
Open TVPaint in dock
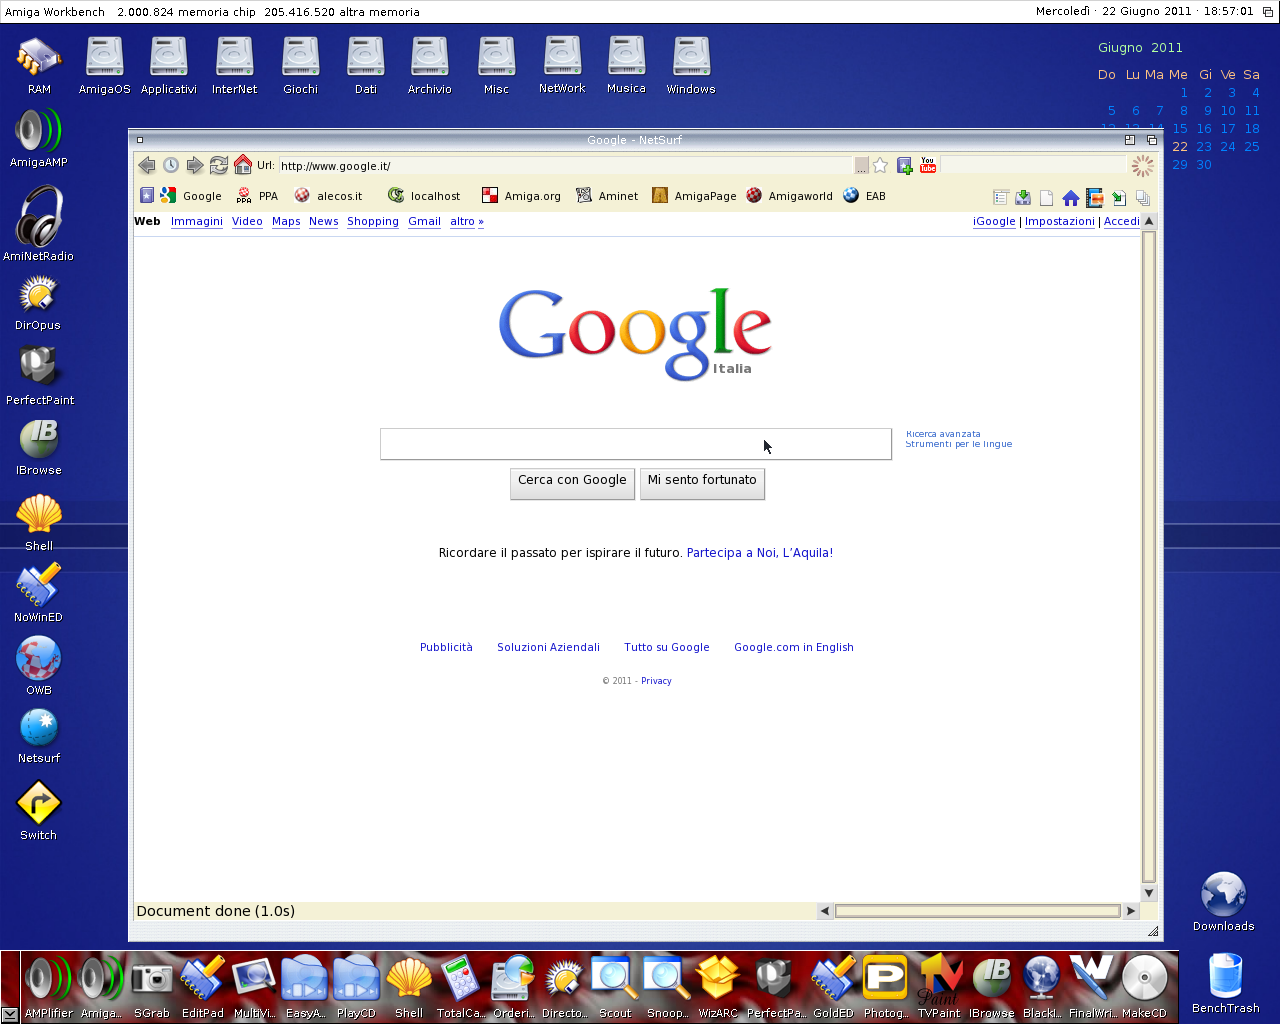click(939, 985)
